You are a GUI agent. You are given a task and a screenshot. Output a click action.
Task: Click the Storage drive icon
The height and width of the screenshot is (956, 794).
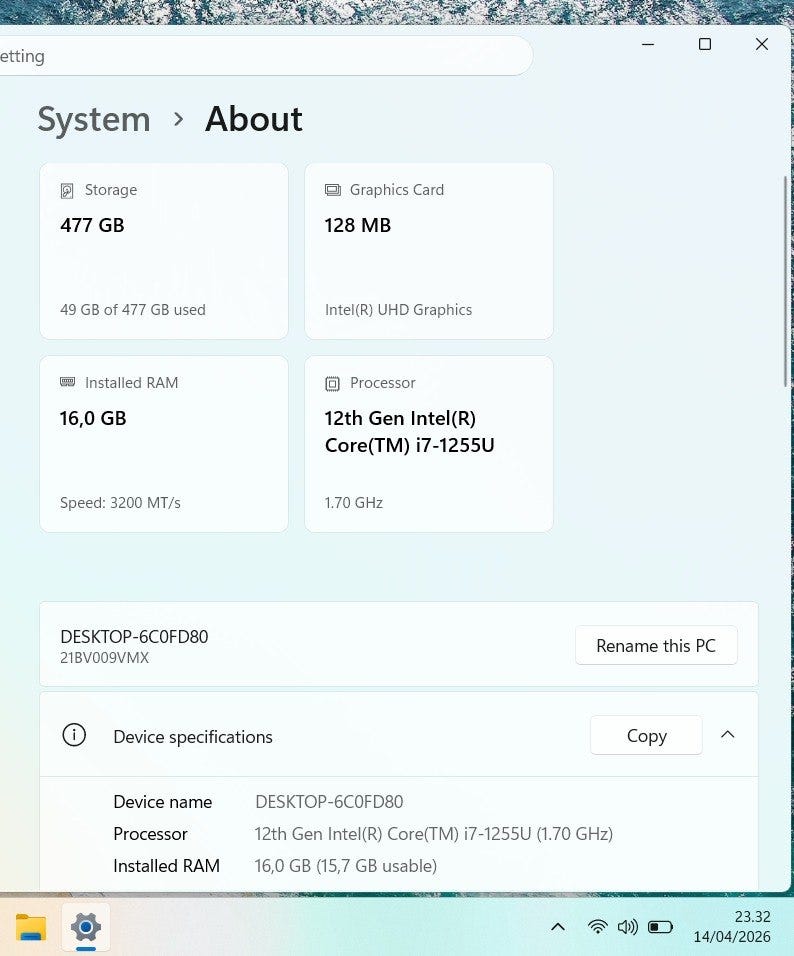[x=67, y=190]
